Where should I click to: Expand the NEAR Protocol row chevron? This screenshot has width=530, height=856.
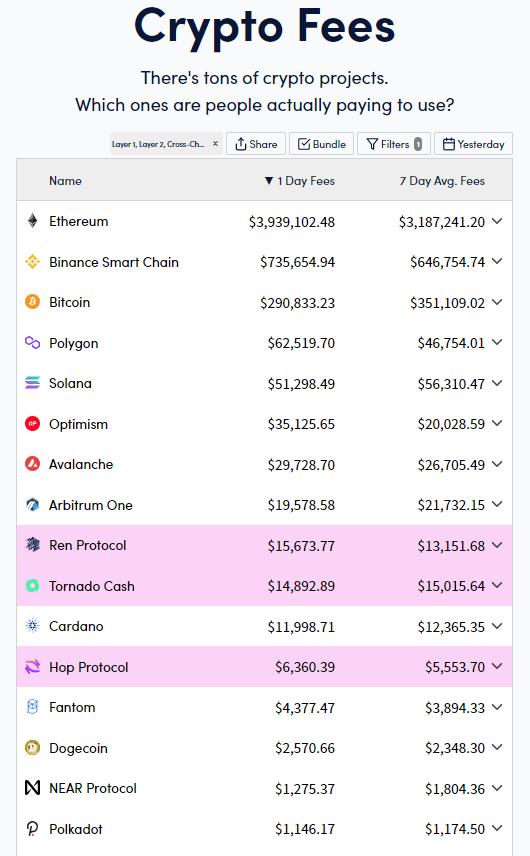click(497, 788)
